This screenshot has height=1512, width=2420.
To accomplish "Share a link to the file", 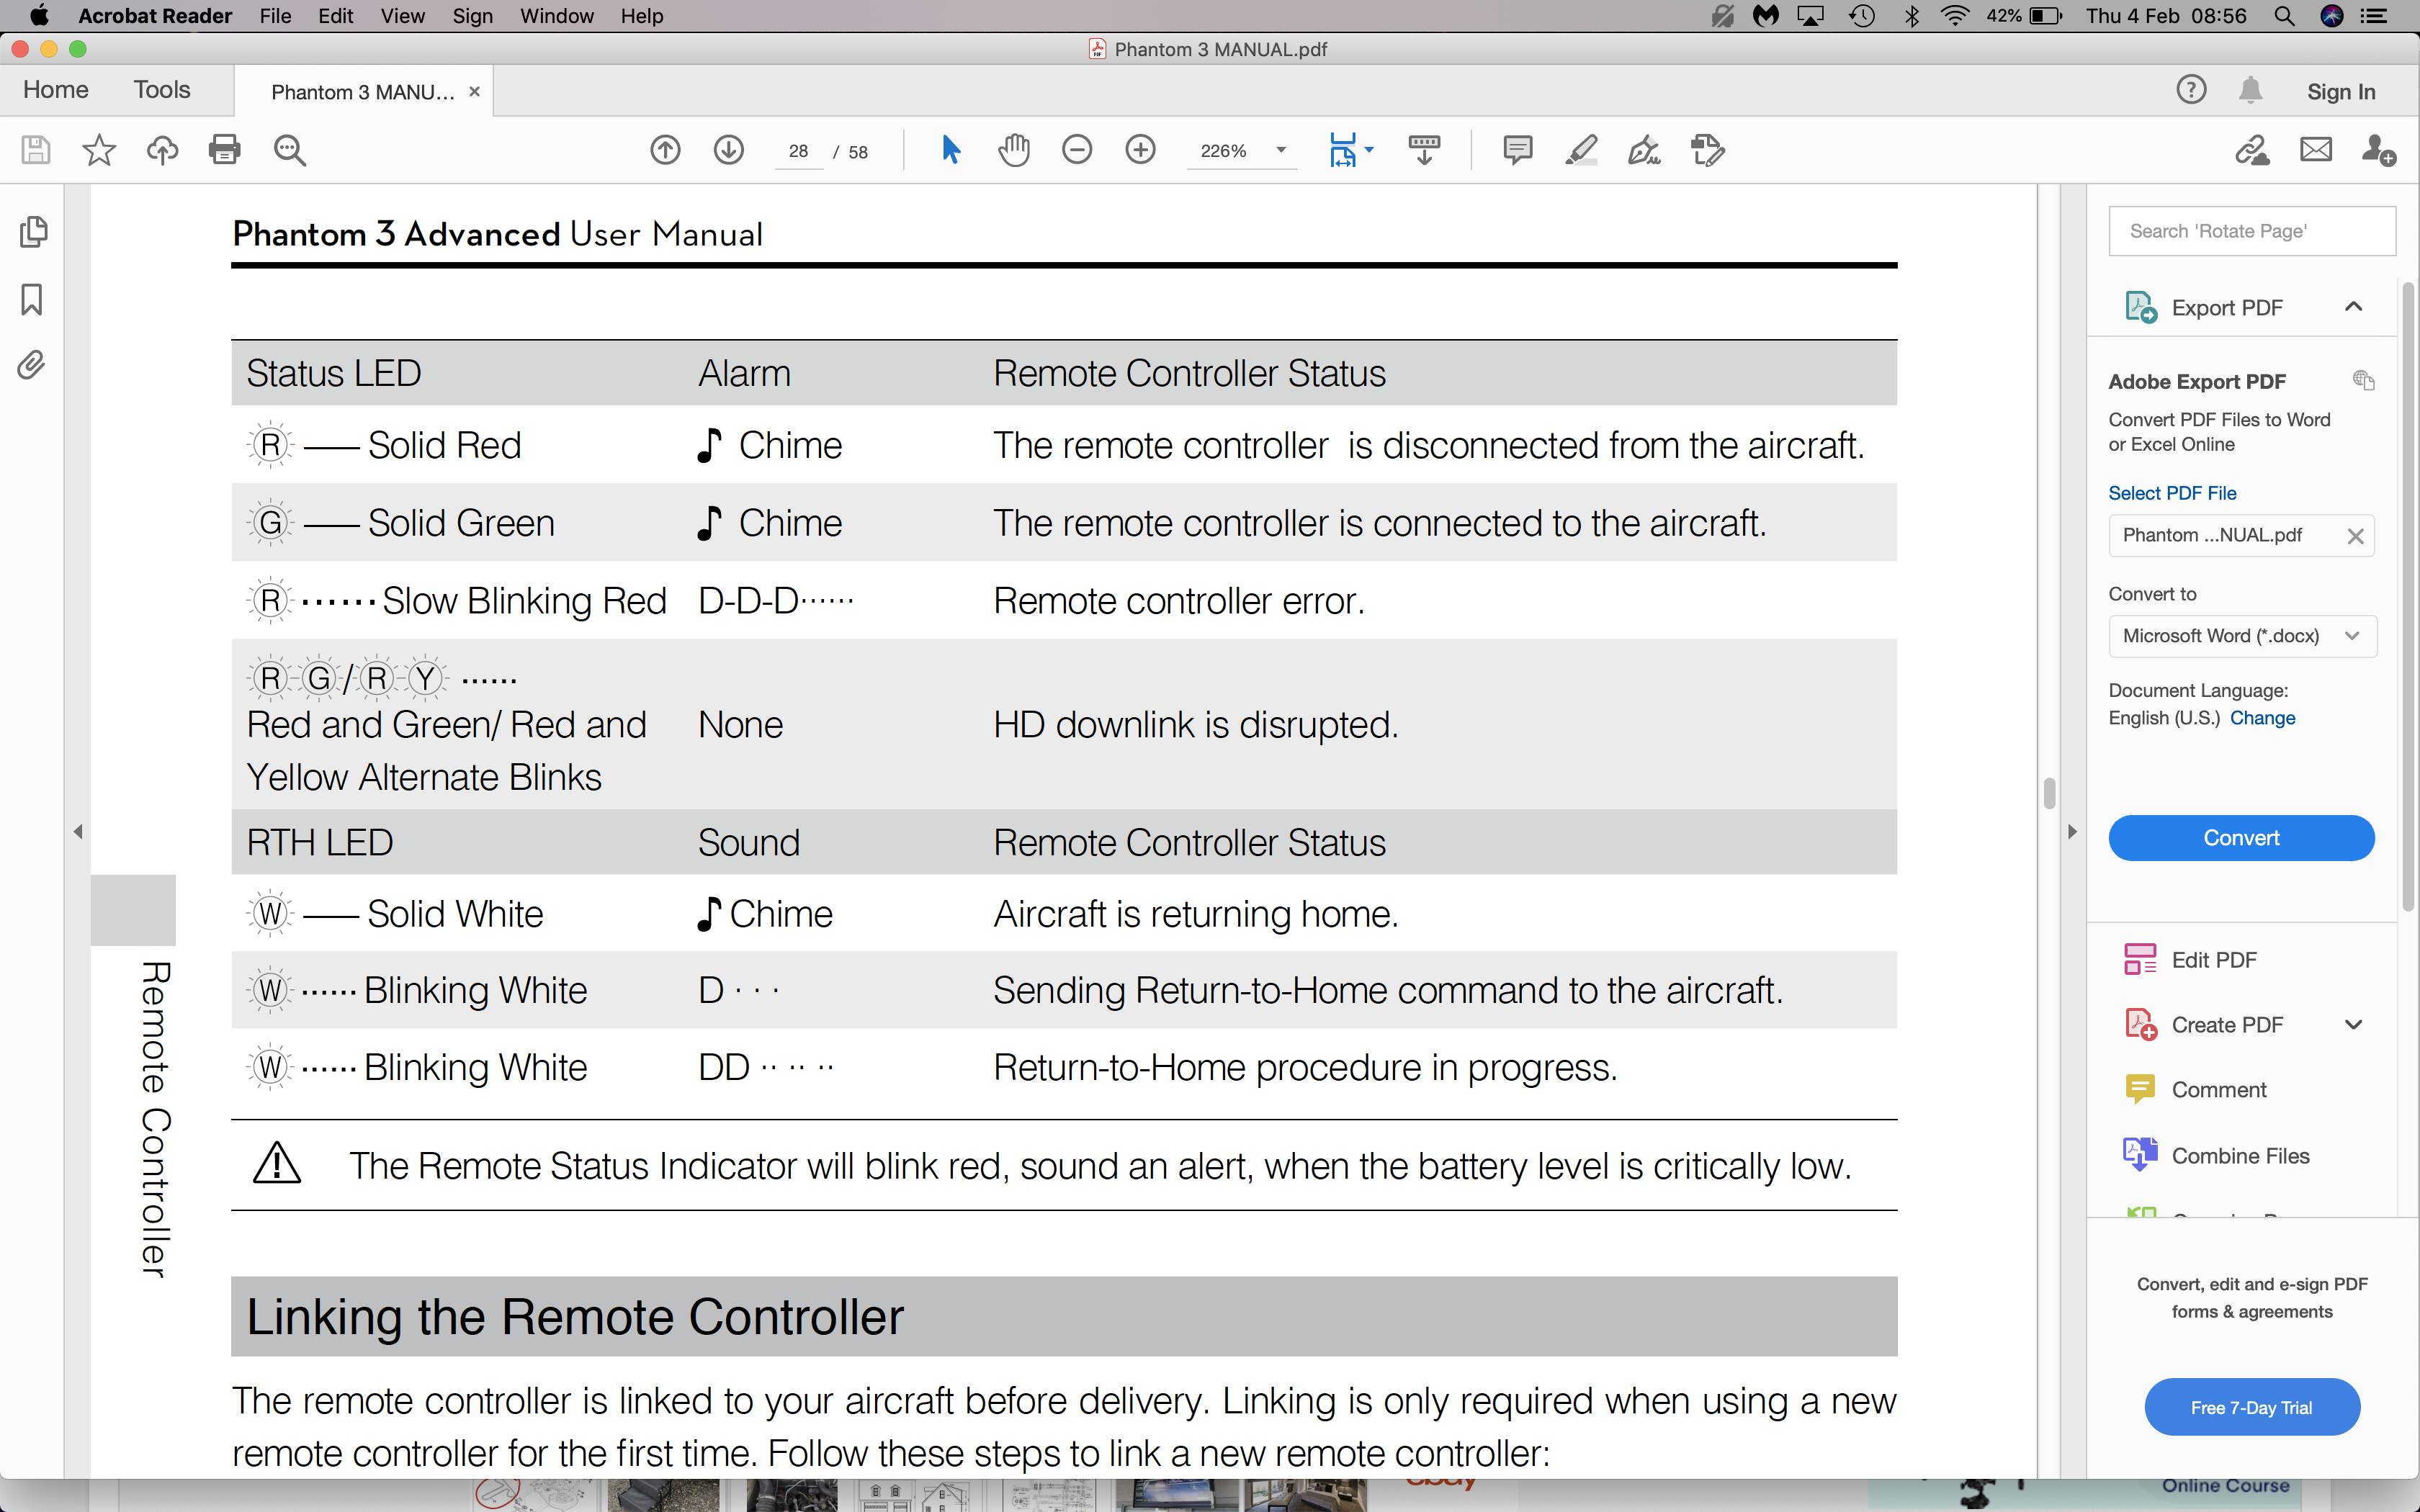I will click(x=2253, y=151).
